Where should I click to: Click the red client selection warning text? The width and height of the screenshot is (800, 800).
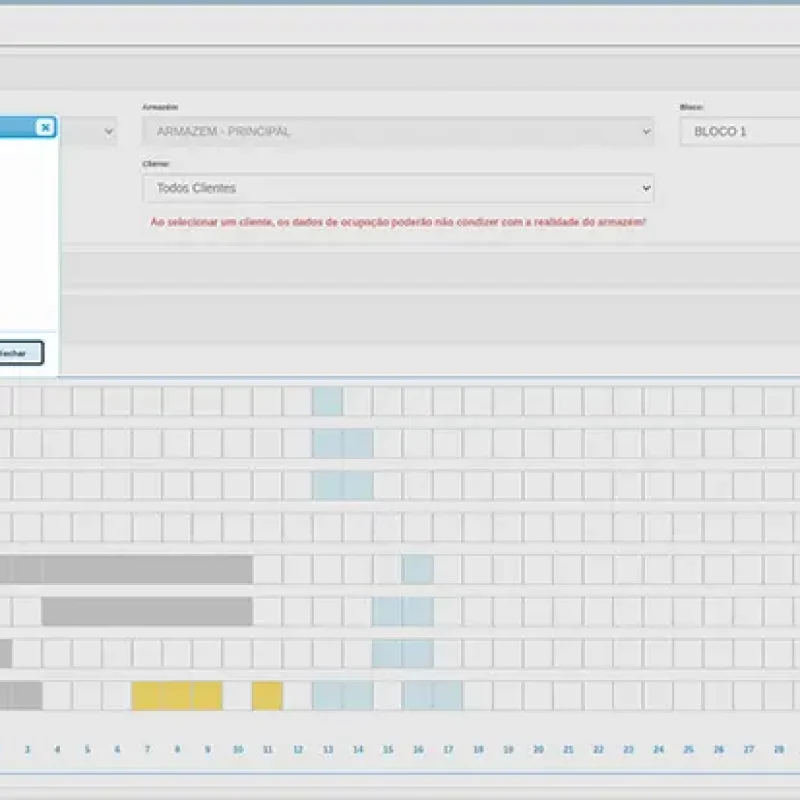398,222
